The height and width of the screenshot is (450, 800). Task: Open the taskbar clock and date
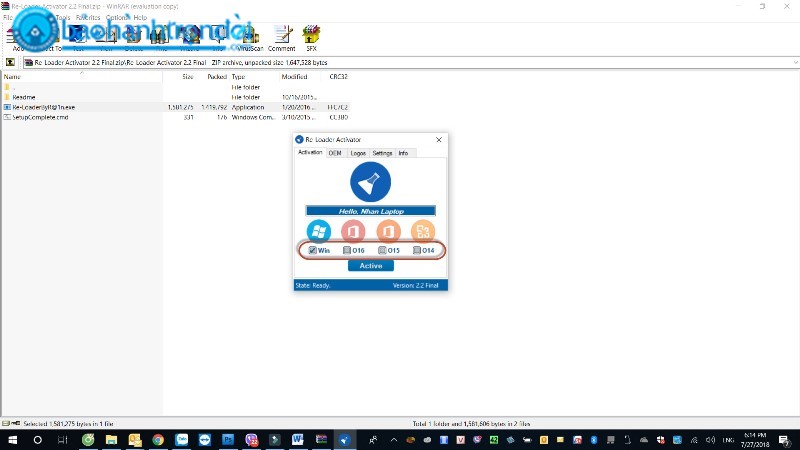tap(755, 440)
